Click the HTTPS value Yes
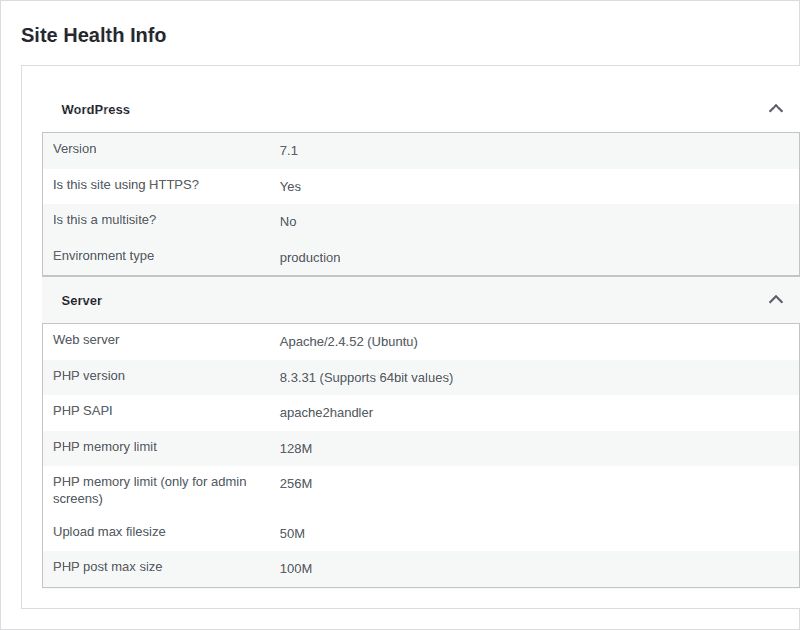 tap(290, 187)
